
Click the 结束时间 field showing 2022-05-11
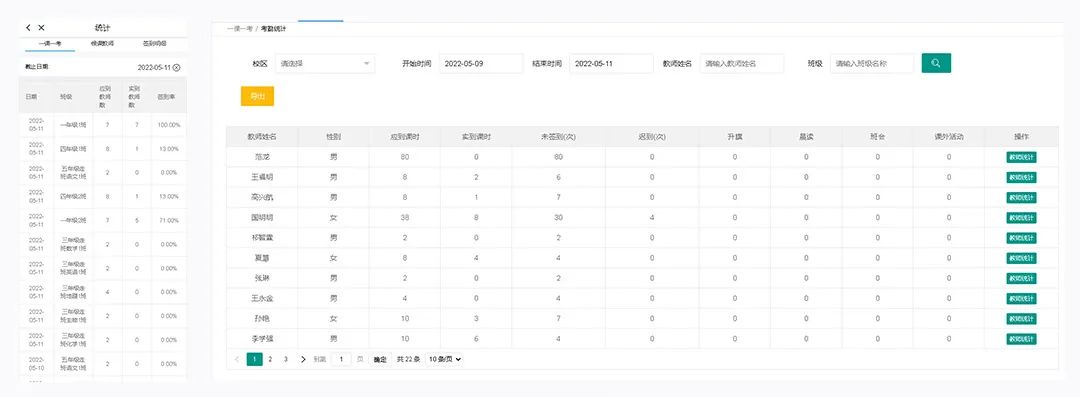click(x=611, y=63)
